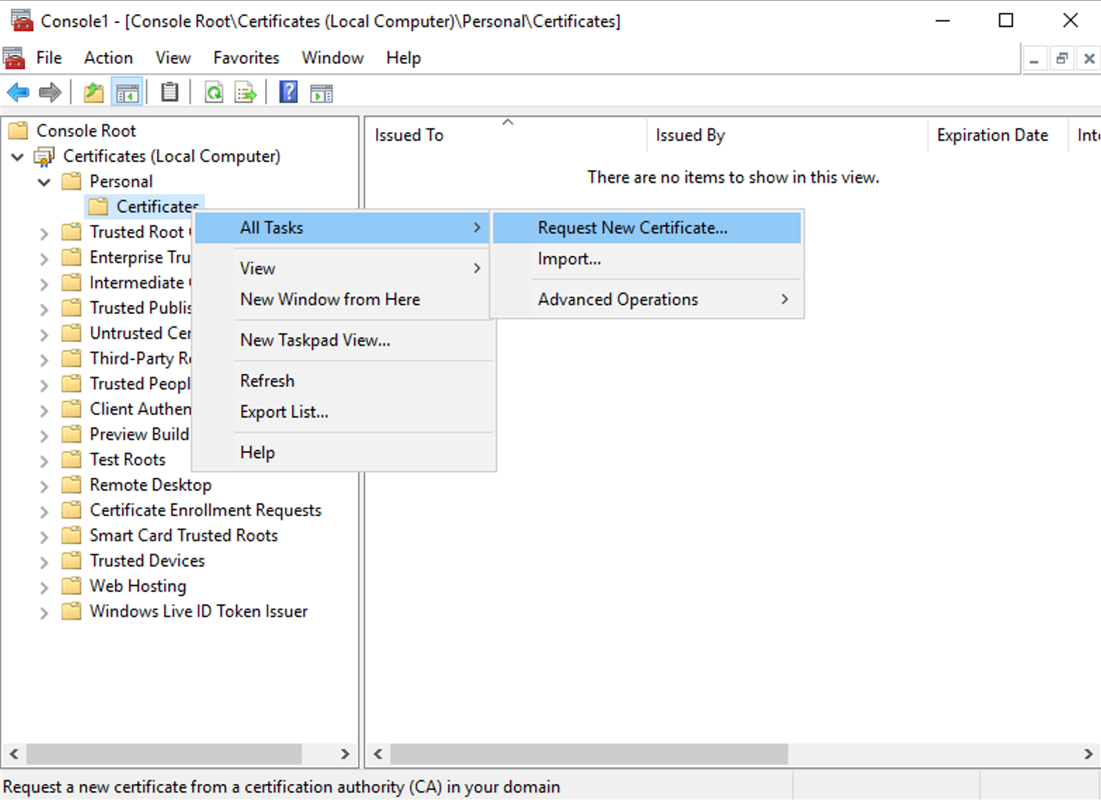Open the Action menu in menu bar
This screenshot has width=1101, height=800.
pos(108,58)
